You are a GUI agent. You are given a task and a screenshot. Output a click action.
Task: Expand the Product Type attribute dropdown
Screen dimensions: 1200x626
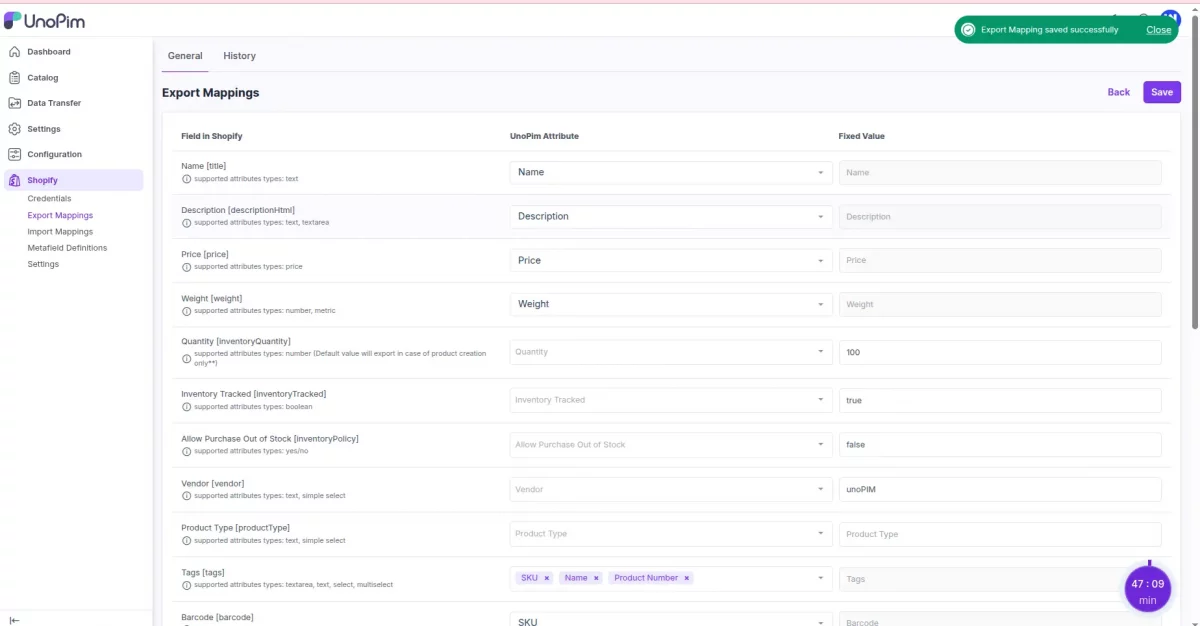point(668,533)
